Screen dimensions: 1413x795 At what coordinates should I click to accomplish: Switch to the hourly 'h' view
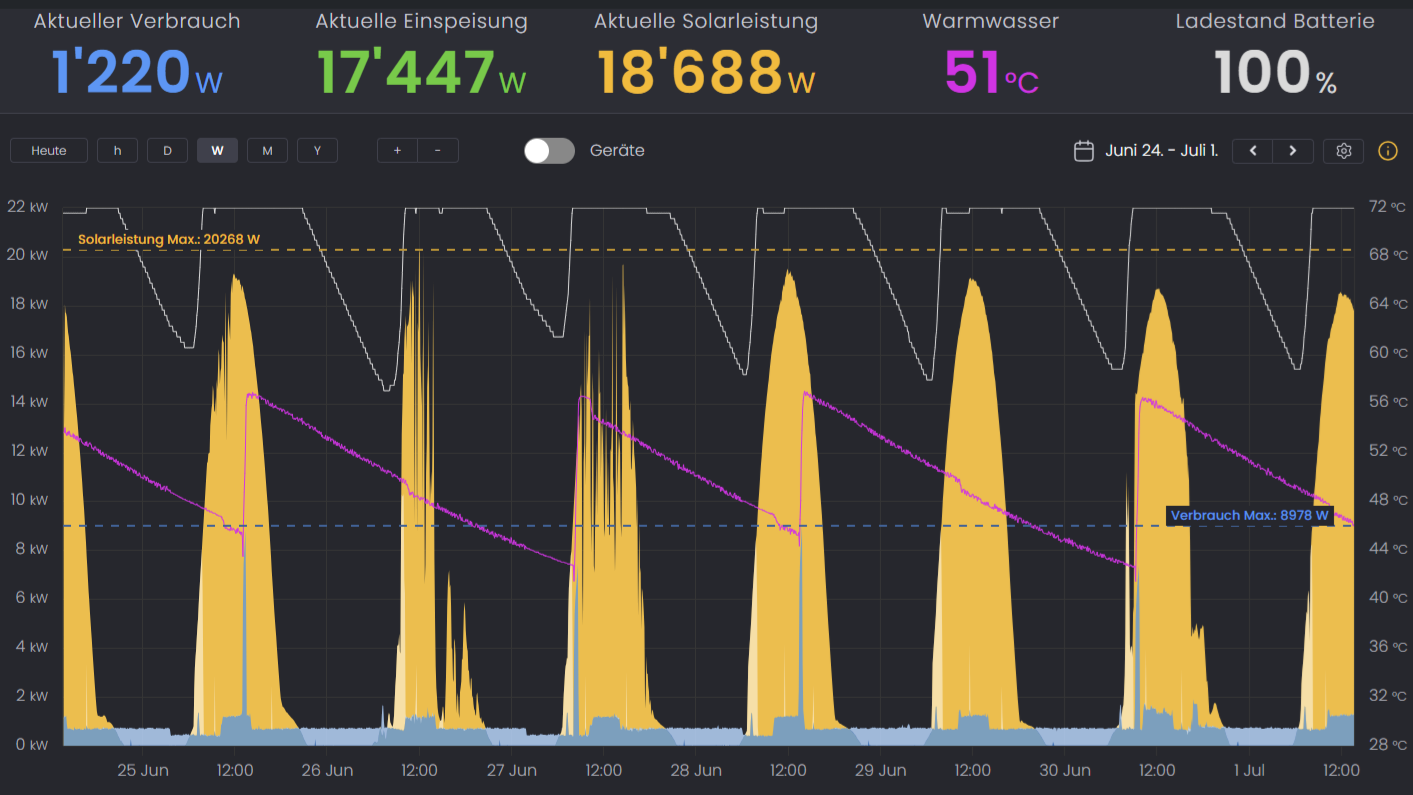117,149
